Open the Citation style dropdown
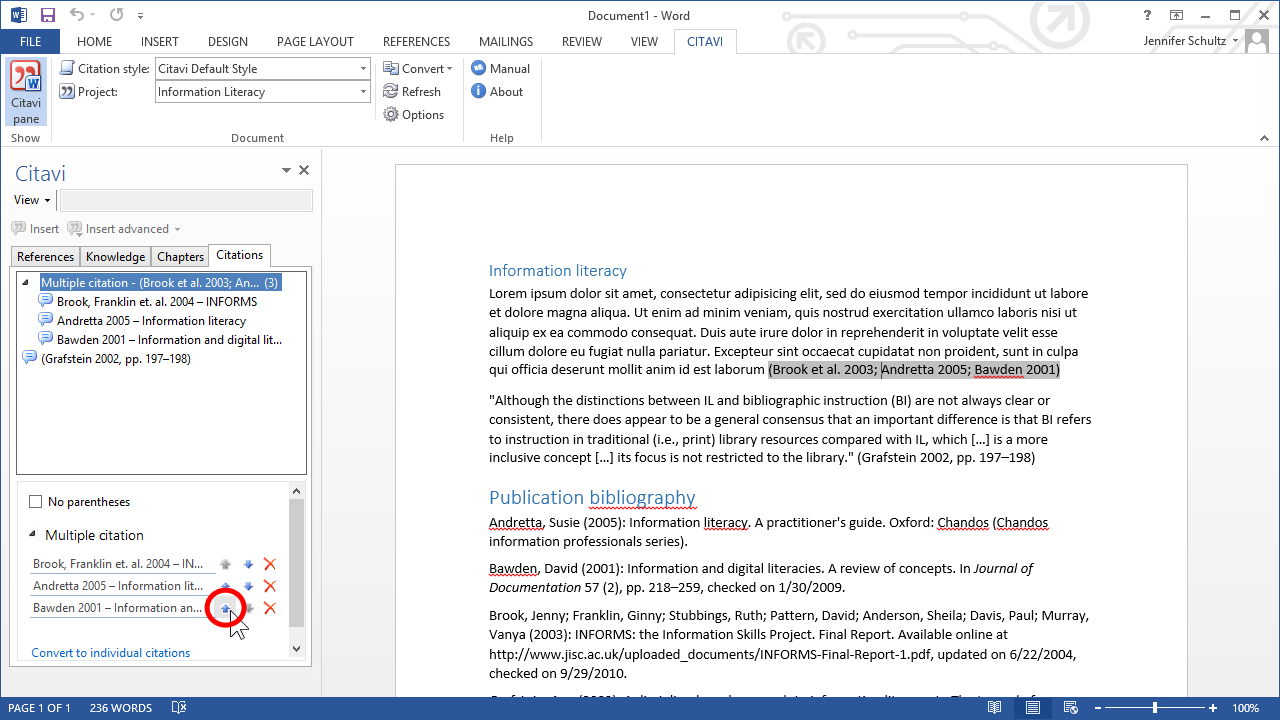 tap(364, 69)
